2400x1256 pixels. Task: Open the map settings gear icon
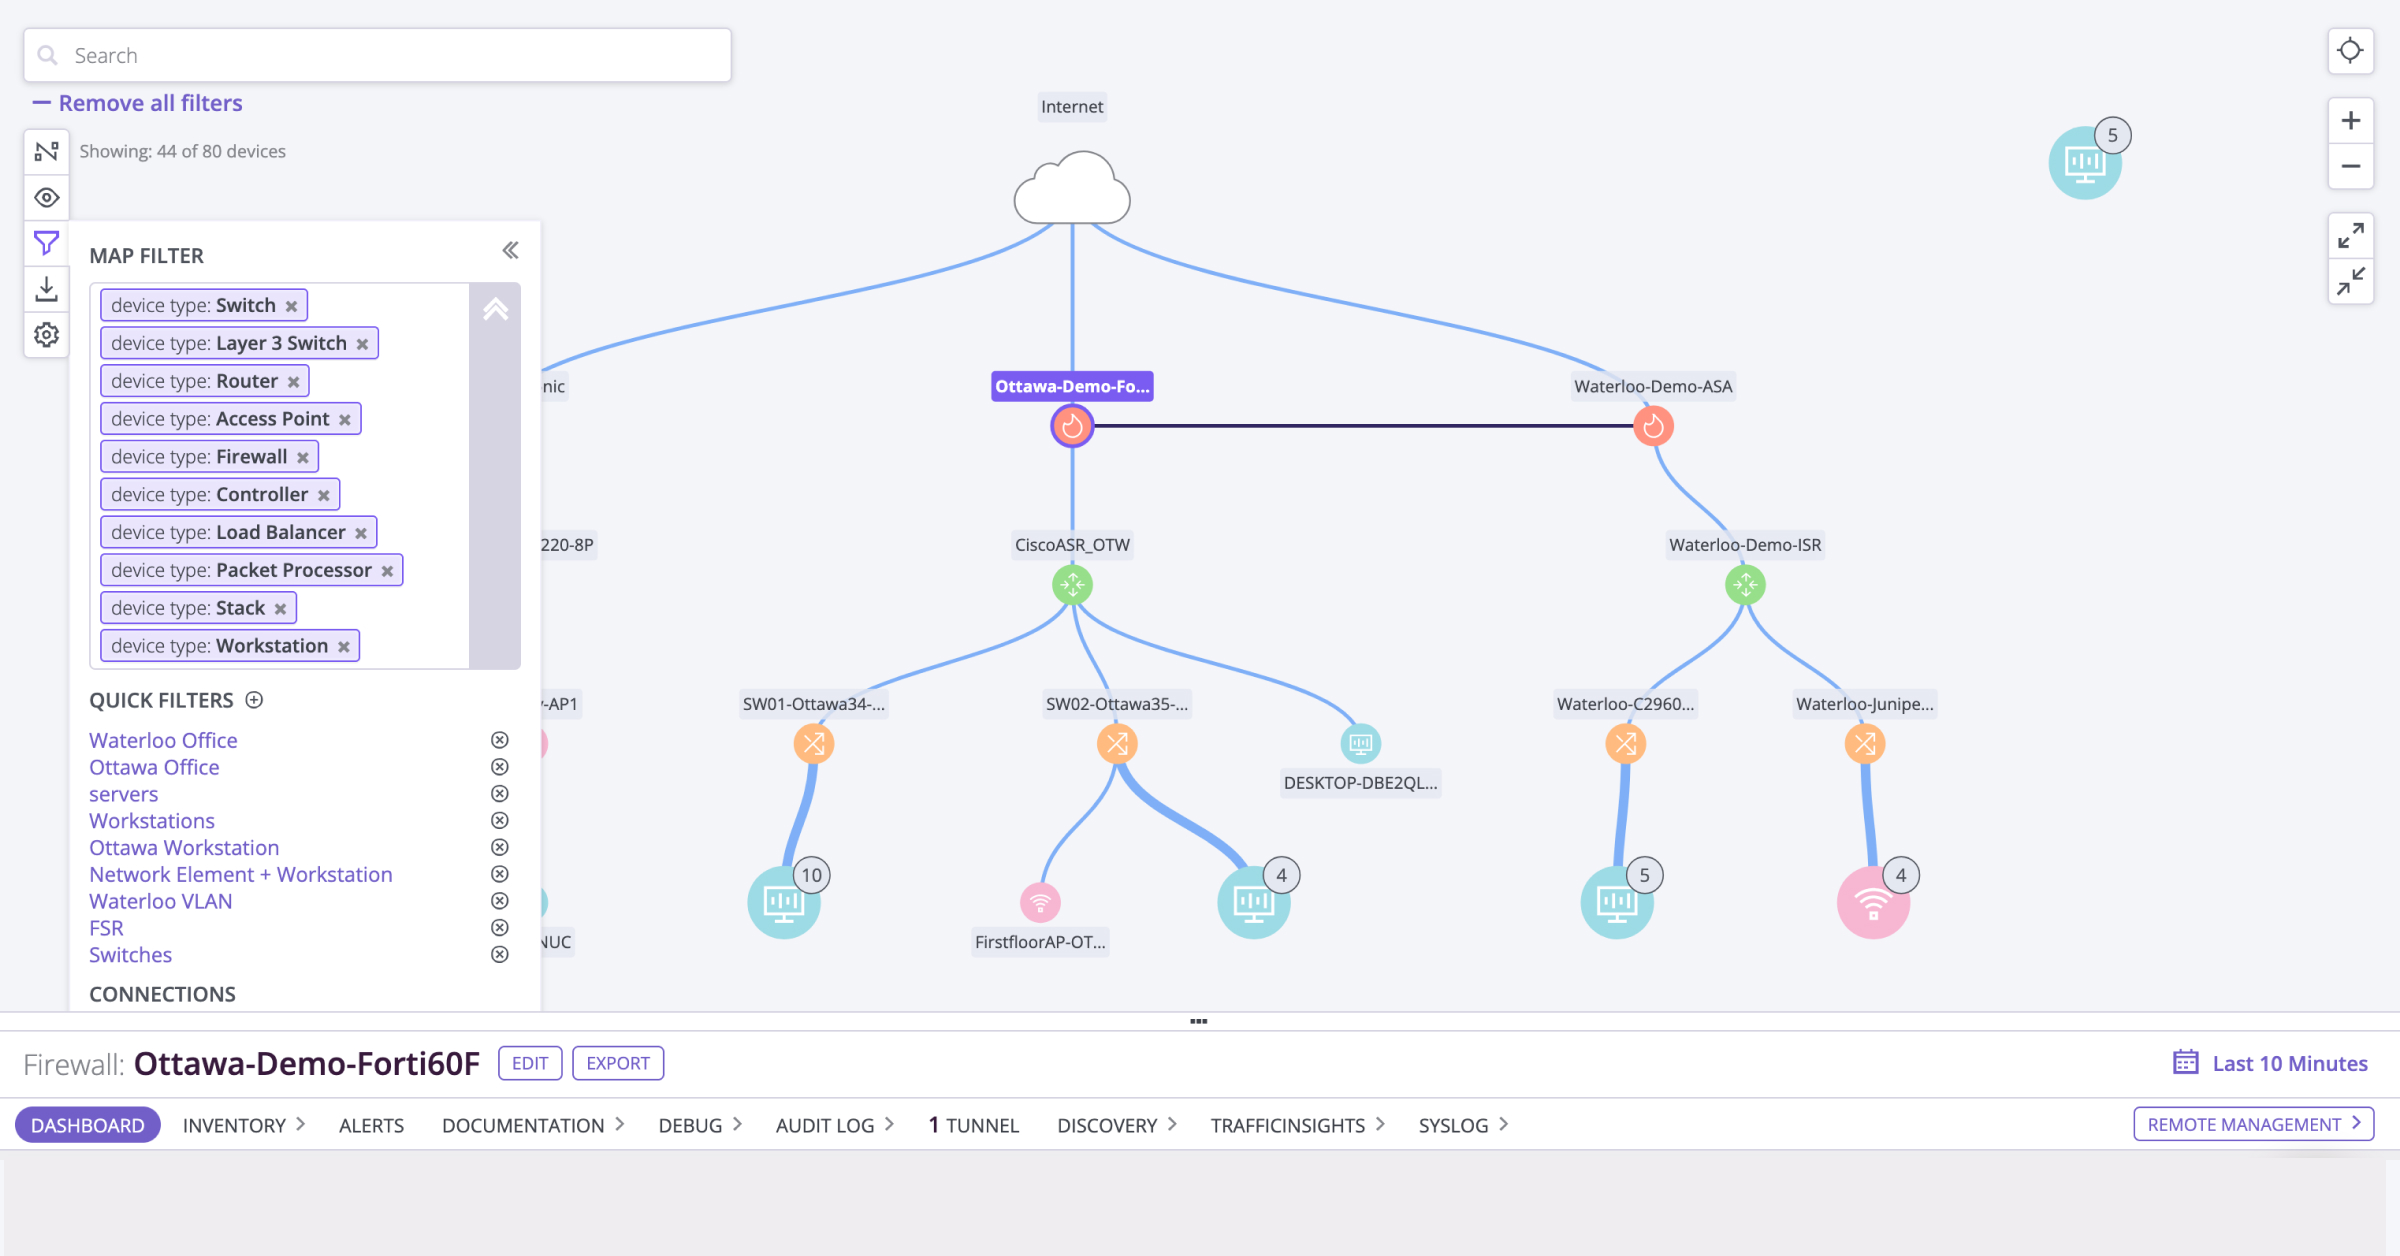tap(47, 334)
